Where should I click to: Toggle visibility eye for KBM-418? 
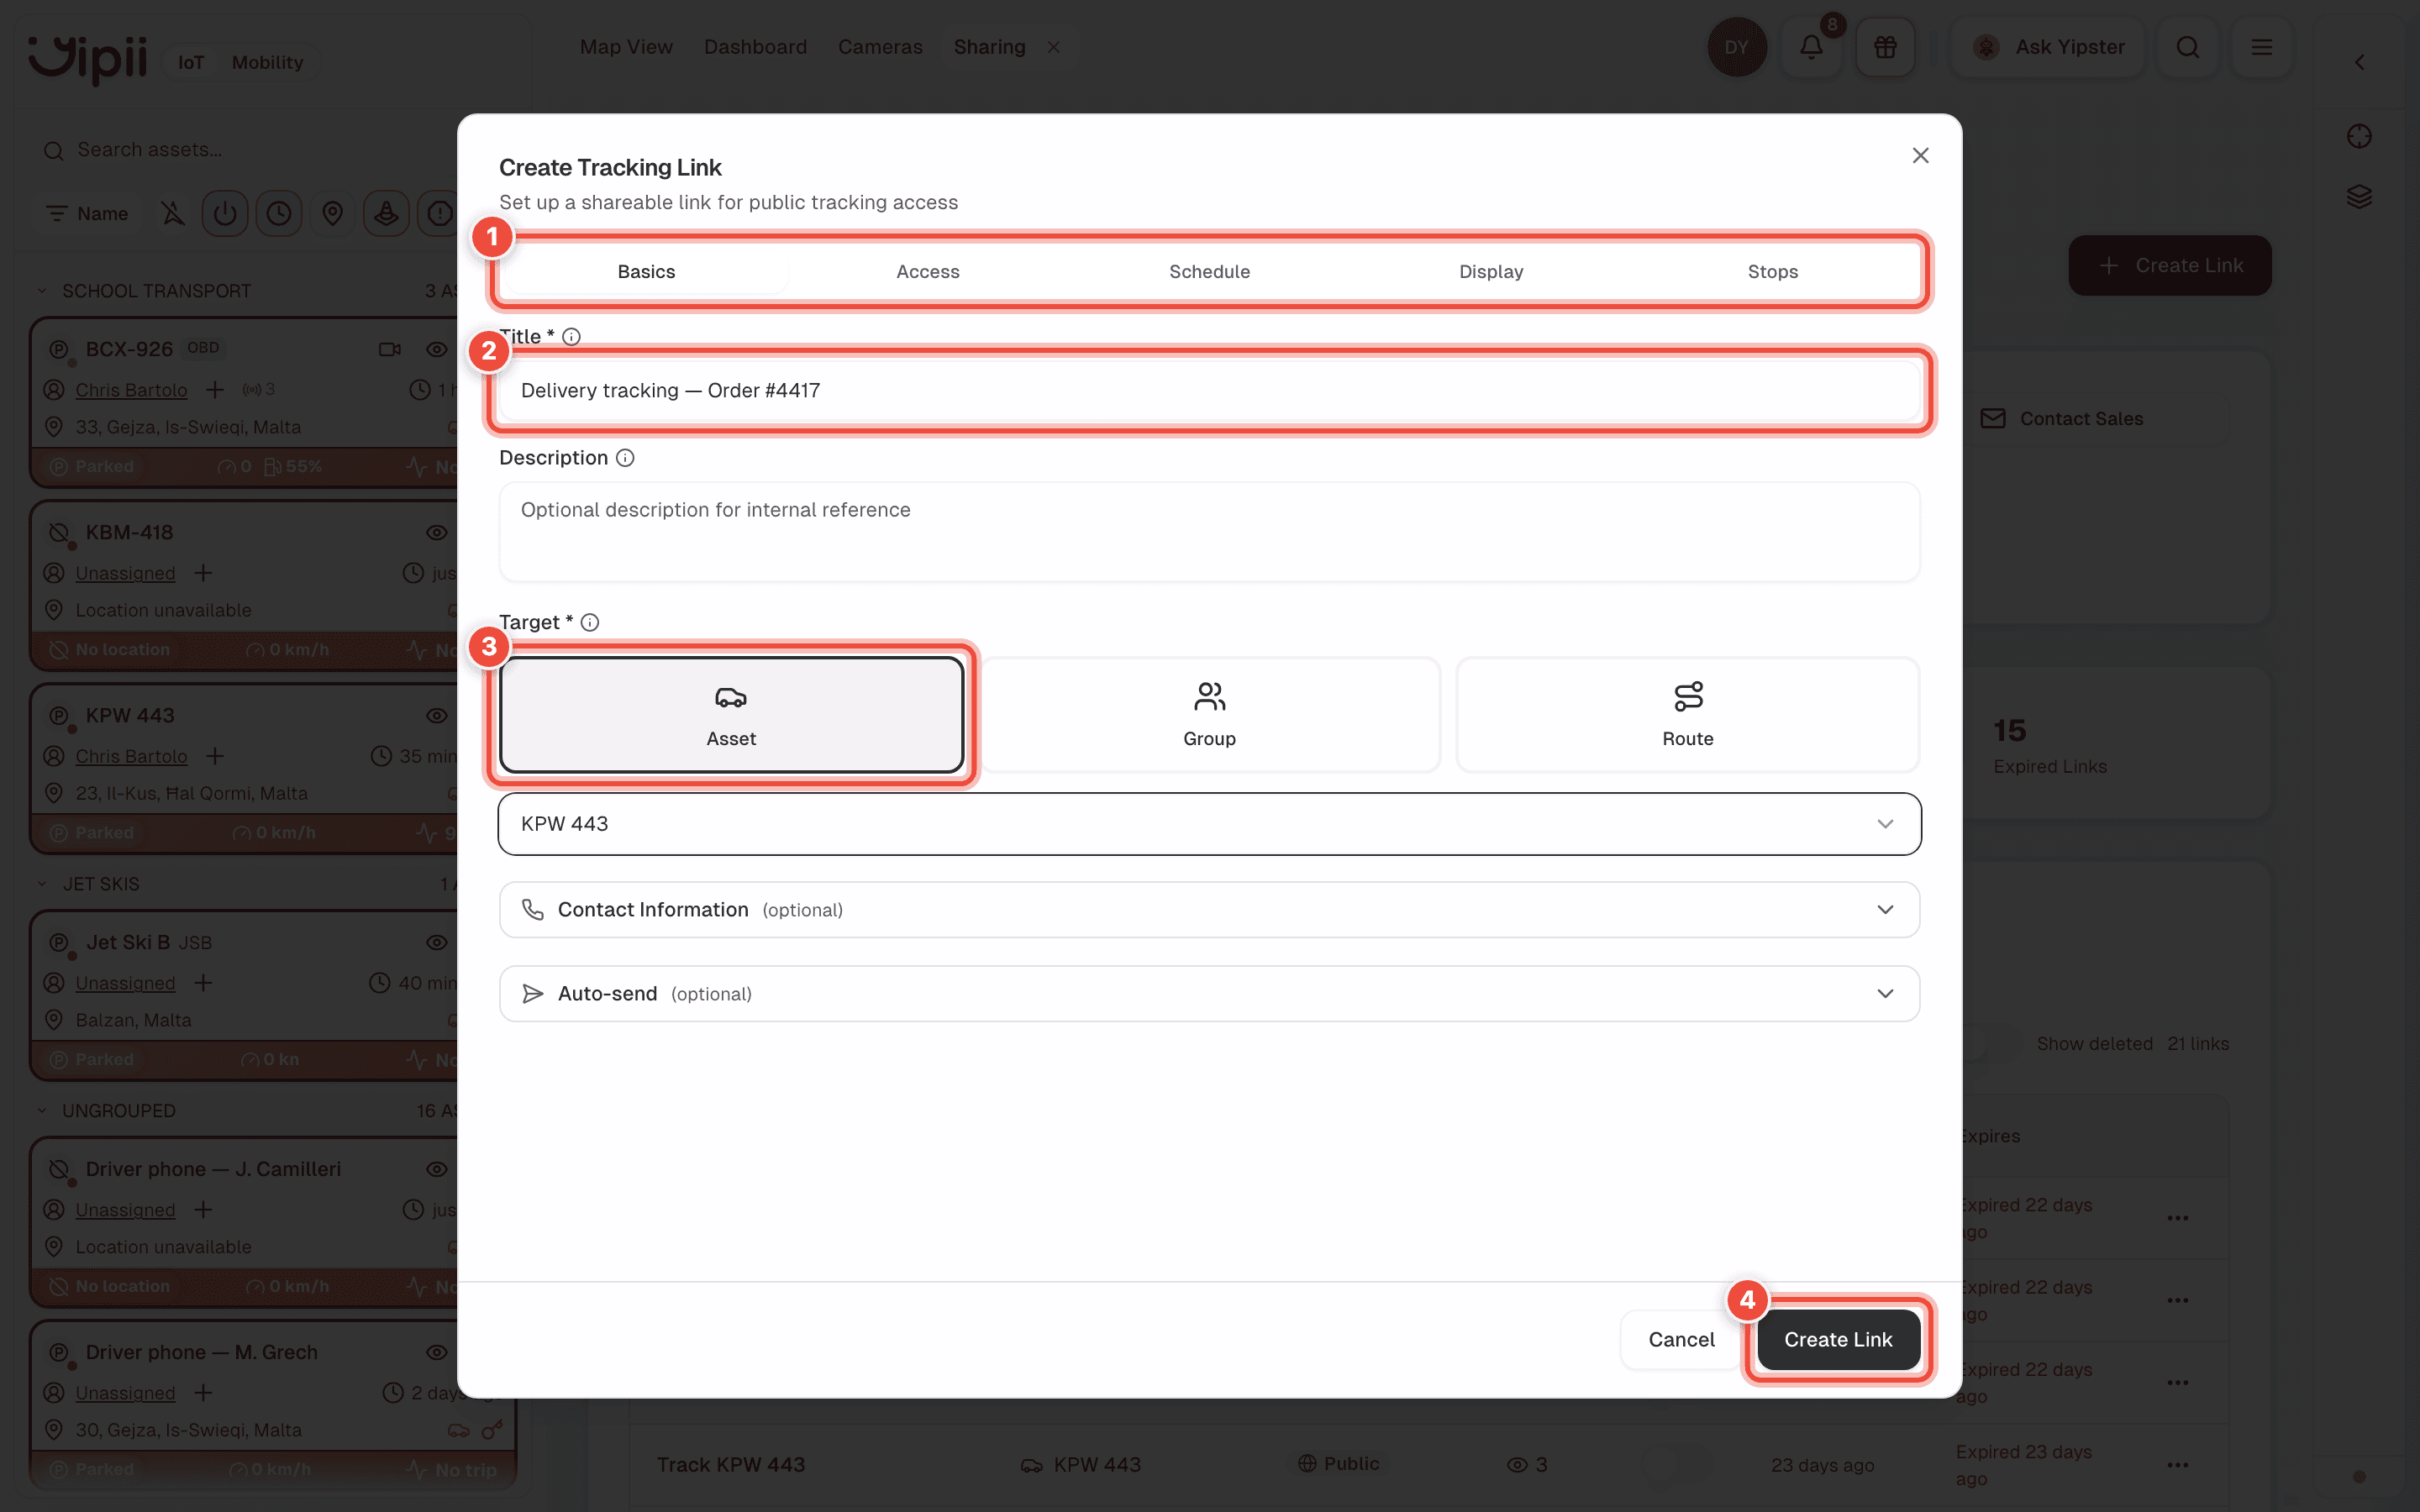pos(436,532)
